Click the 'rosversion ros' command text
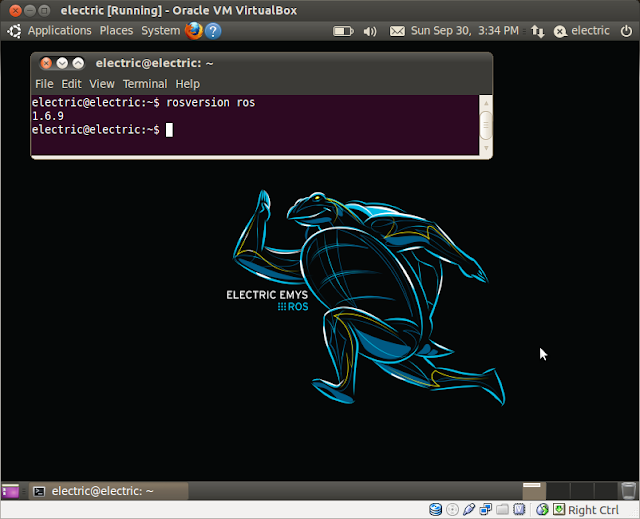Screen dimensions: 640x519 coord(211,102)
